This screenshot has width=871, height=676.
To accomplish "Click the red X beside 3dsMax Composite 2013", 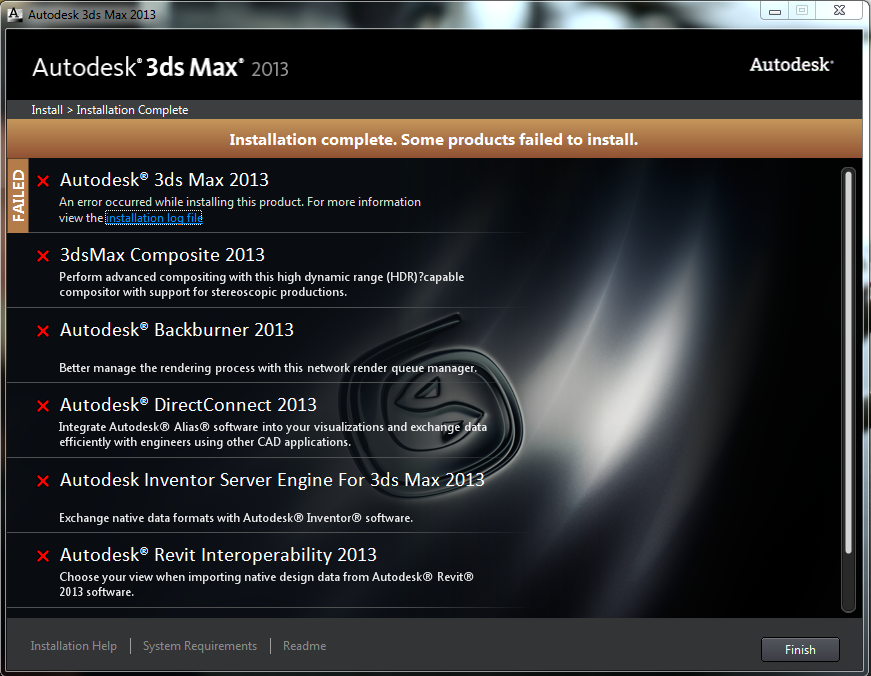I will coord(41,256).
